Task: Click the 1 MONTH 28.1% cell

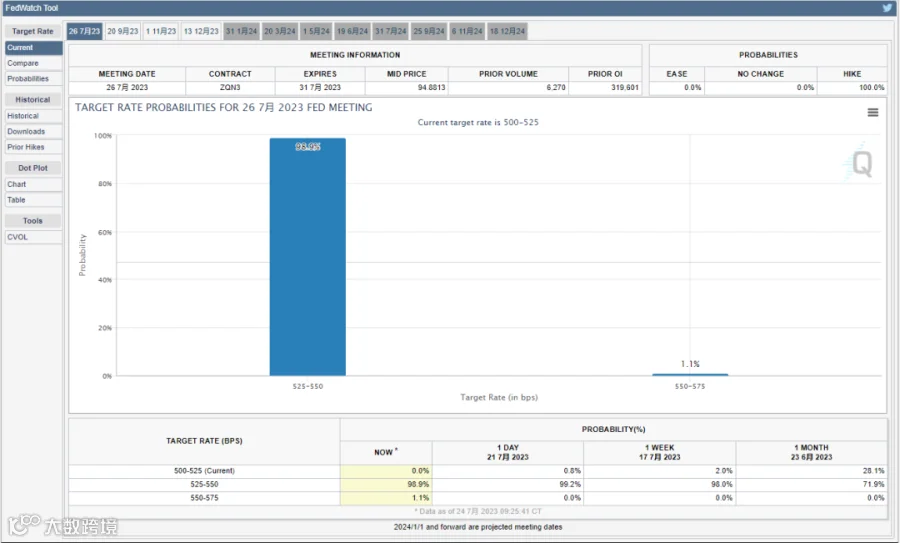Action: pos(812,471)
